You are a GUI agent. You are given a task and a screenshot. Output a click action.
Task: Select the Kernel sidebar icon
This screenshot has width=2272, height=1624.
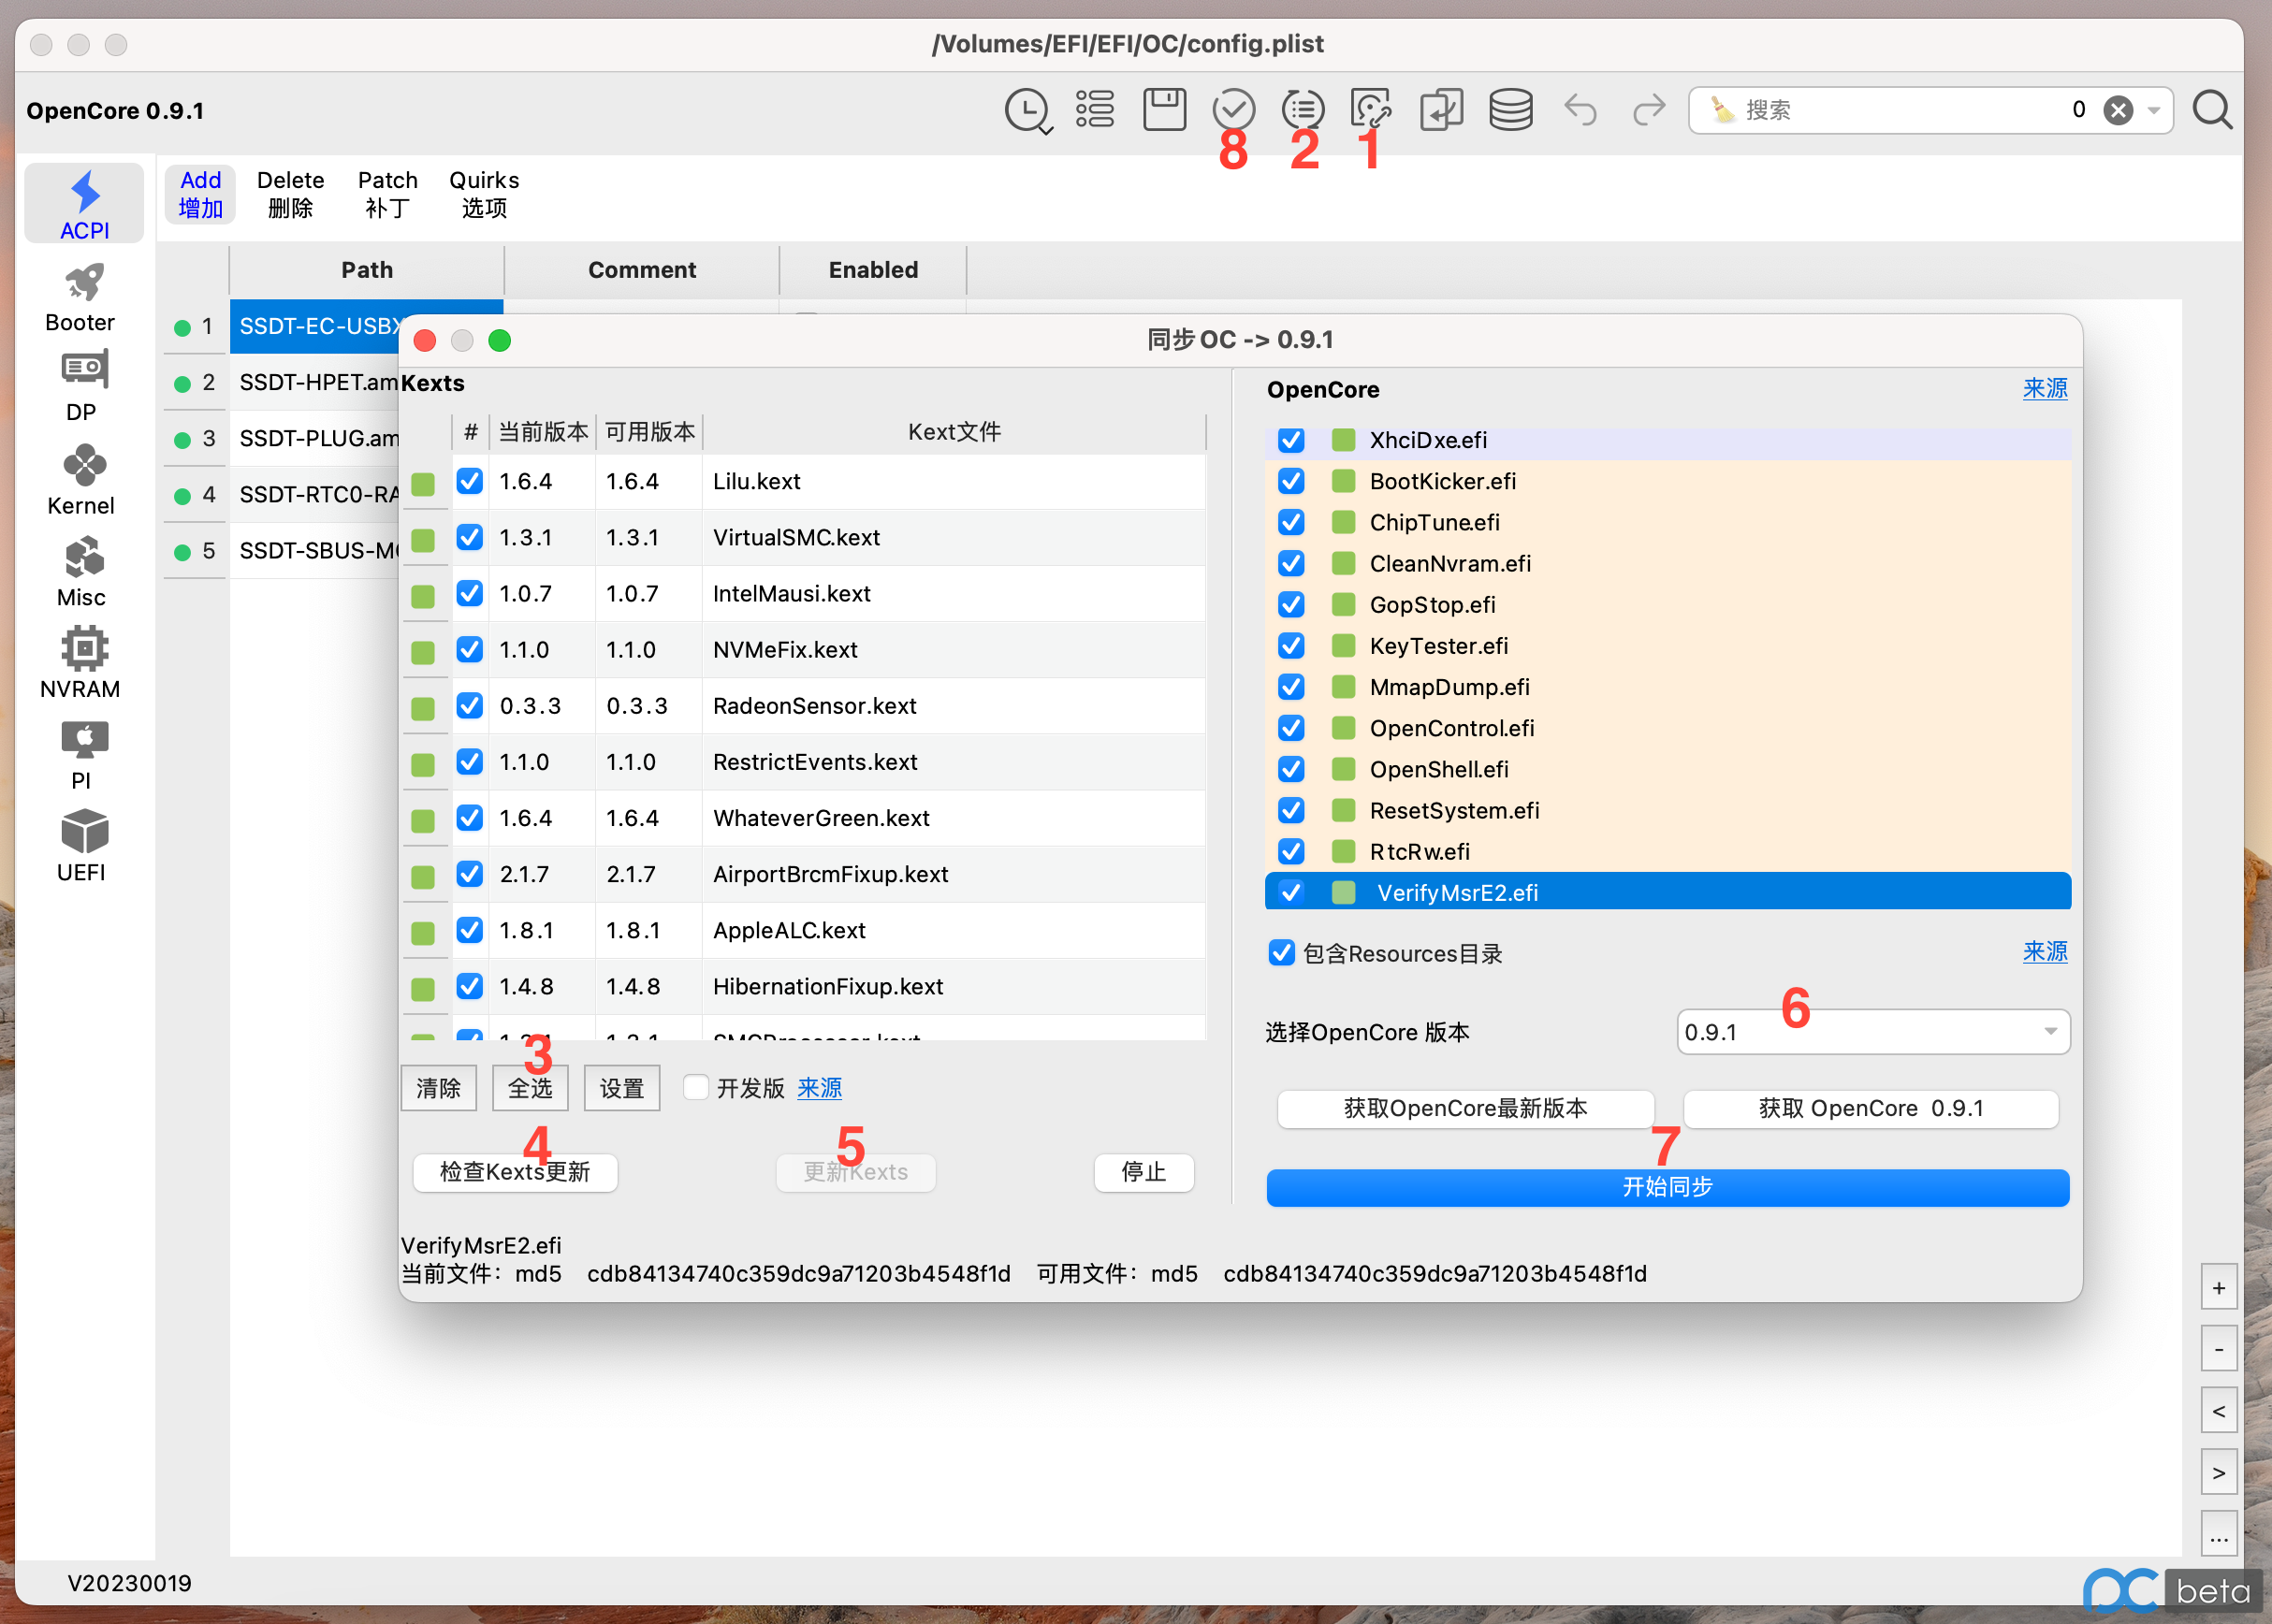(x=82, y=480)
